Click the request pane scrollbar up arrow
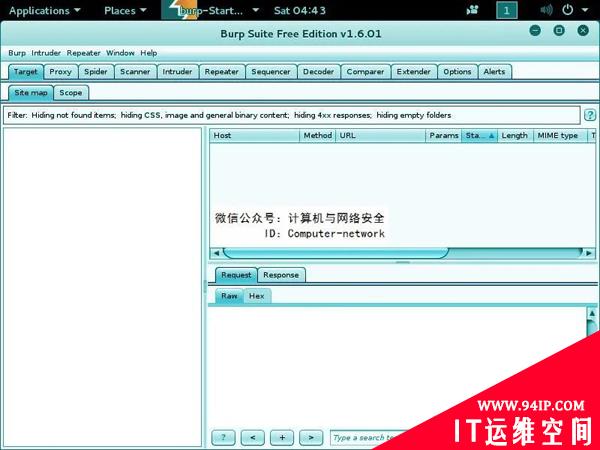 (x=592, y=313)
